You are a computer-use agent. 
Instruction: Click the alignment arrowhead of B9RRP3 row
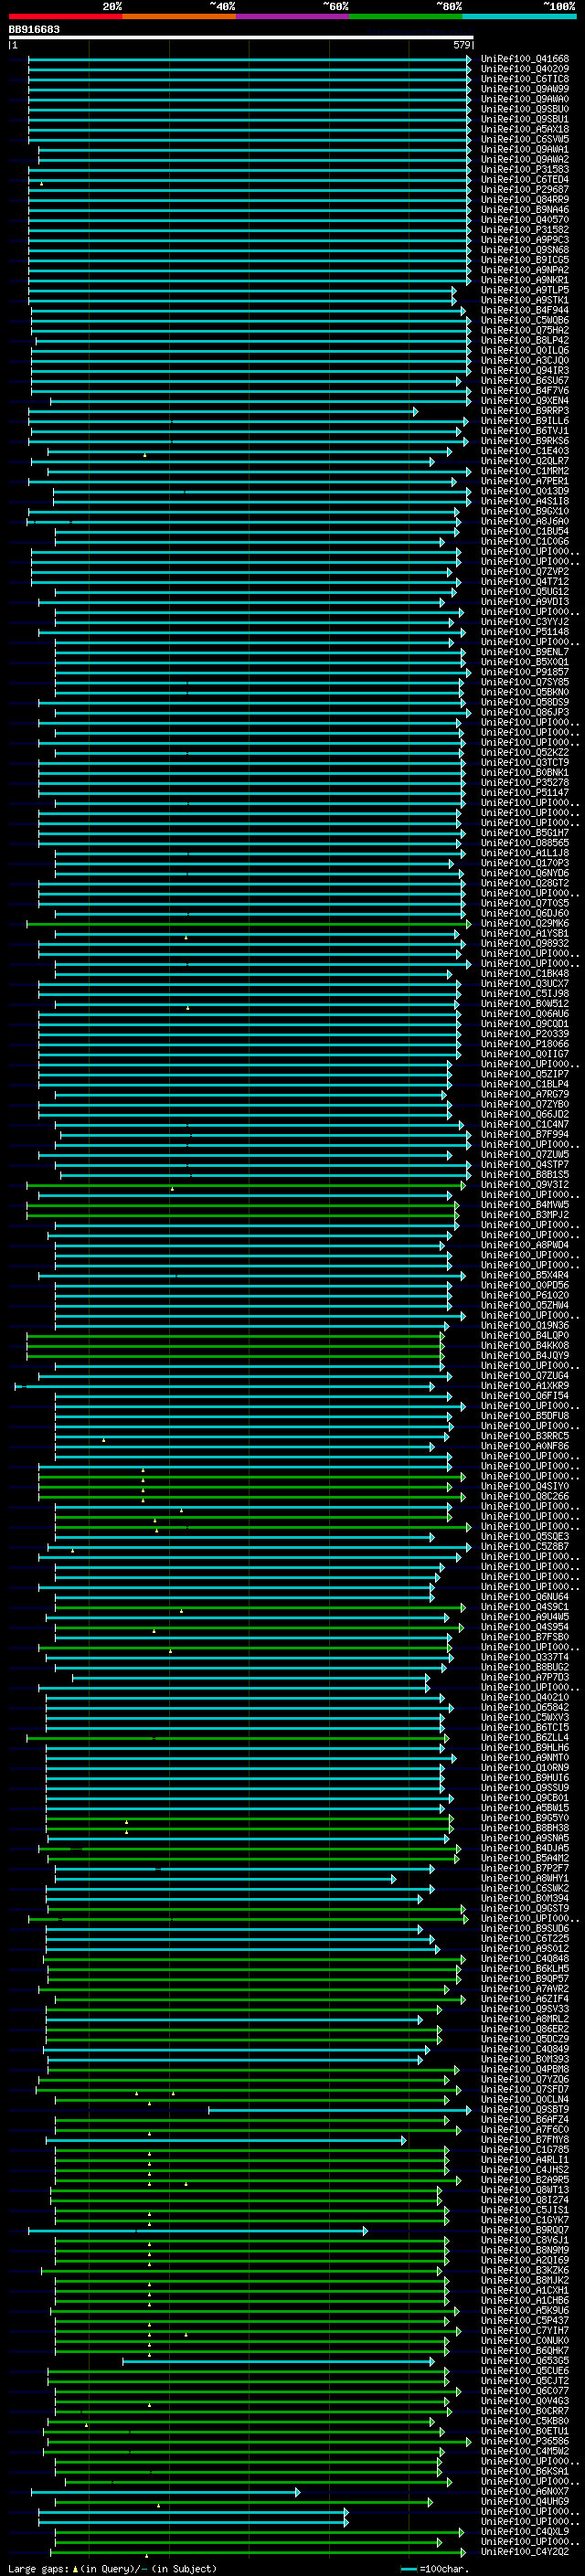pos(415,411)
